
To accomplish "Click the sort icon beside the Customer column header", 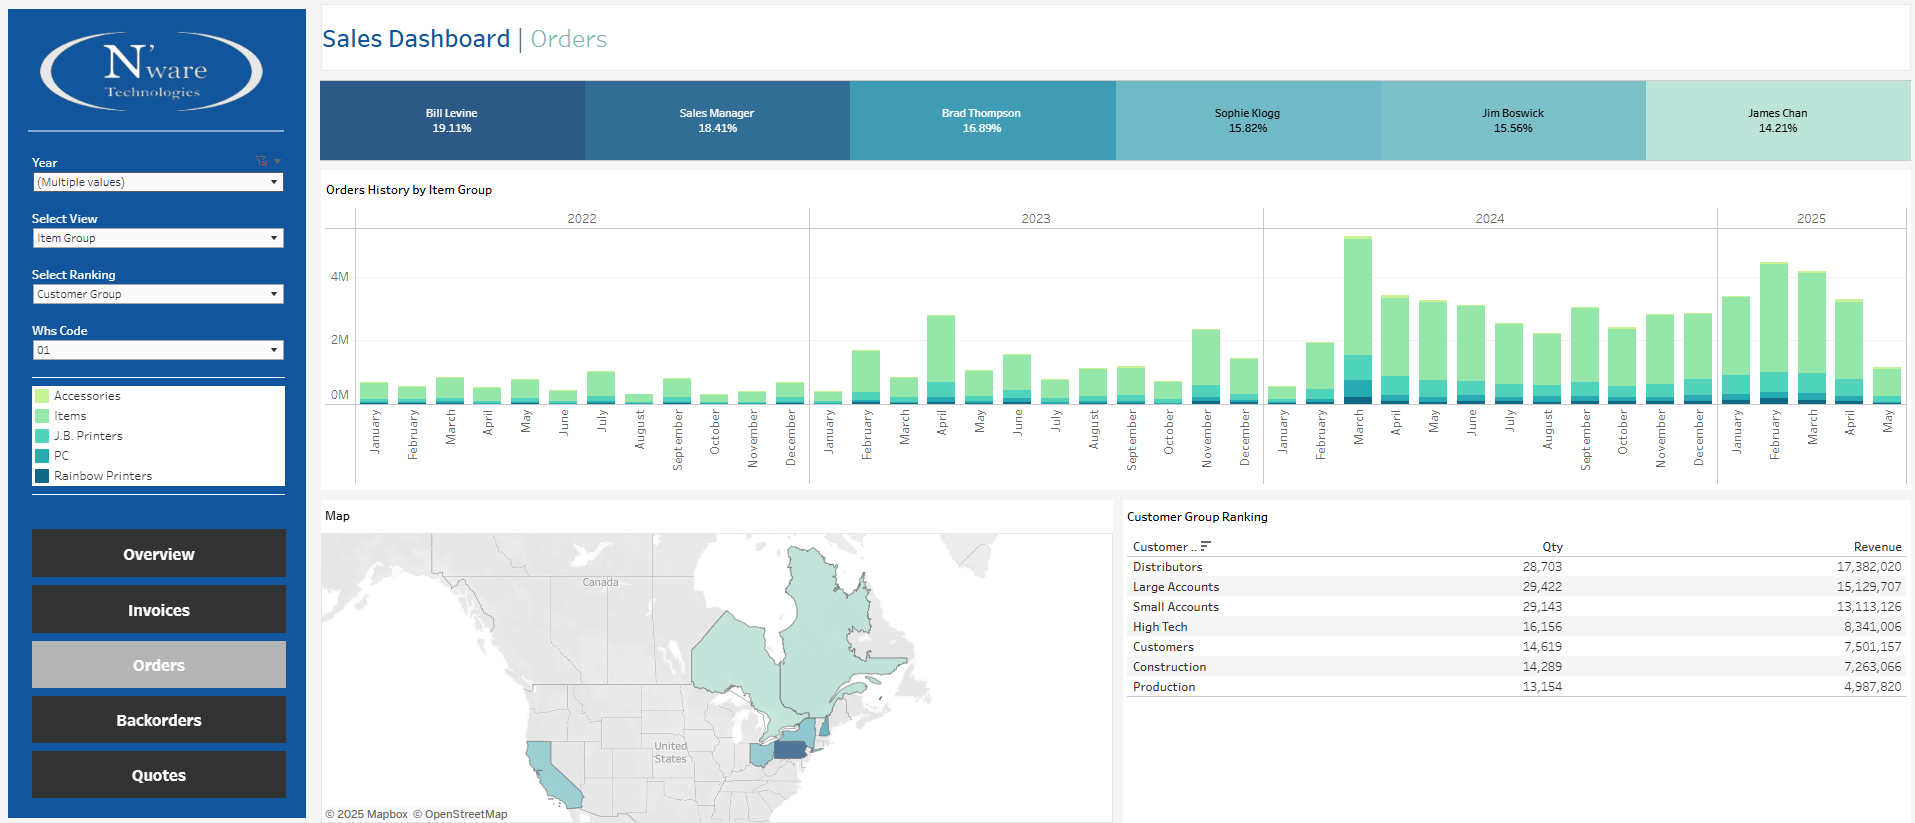I will coord(1205,546).
